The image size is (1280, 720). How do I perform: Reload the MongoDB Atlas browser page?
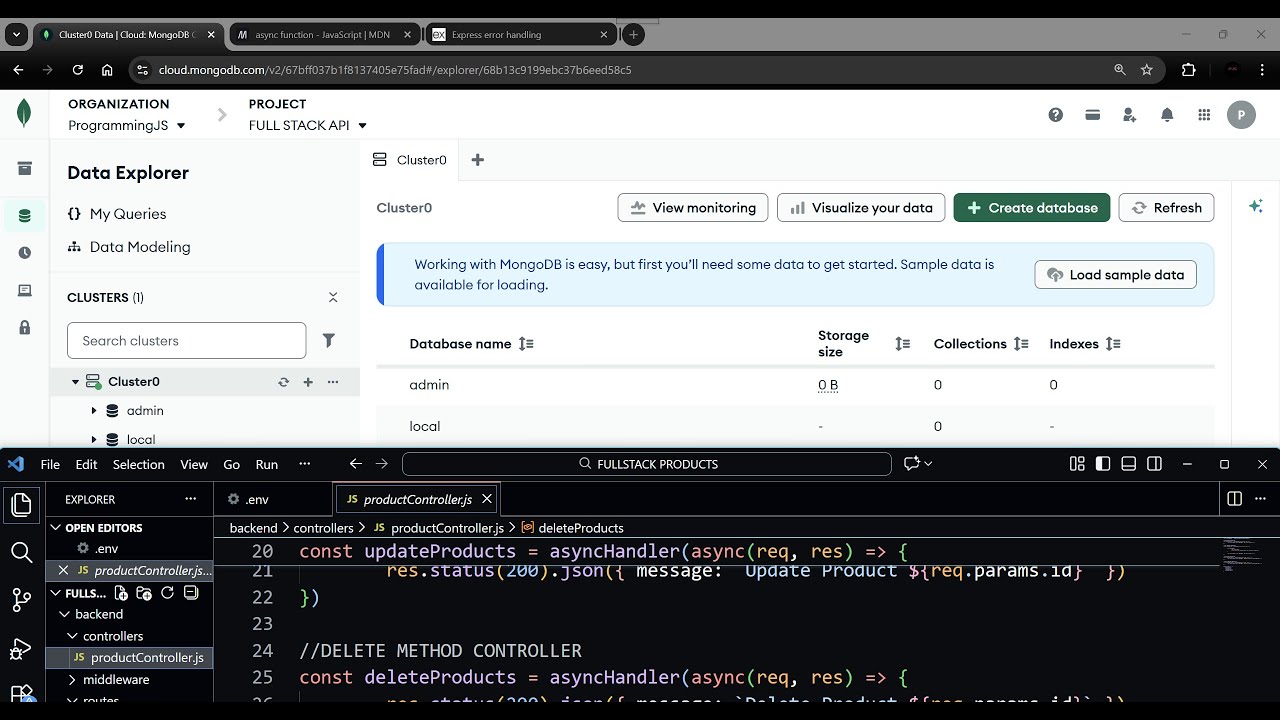(78, 70)
